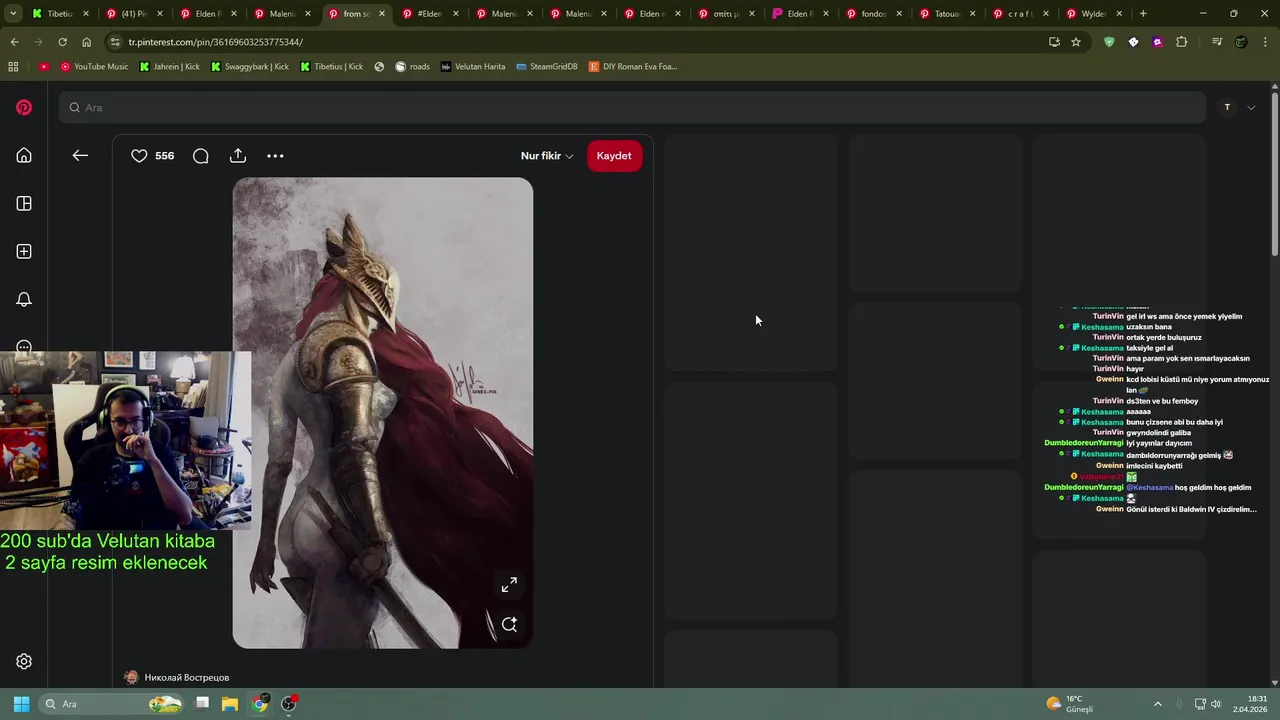Click the Pinterest Ara search field
Viewport: 1280px width, 720px height.
tap(632, 107)
